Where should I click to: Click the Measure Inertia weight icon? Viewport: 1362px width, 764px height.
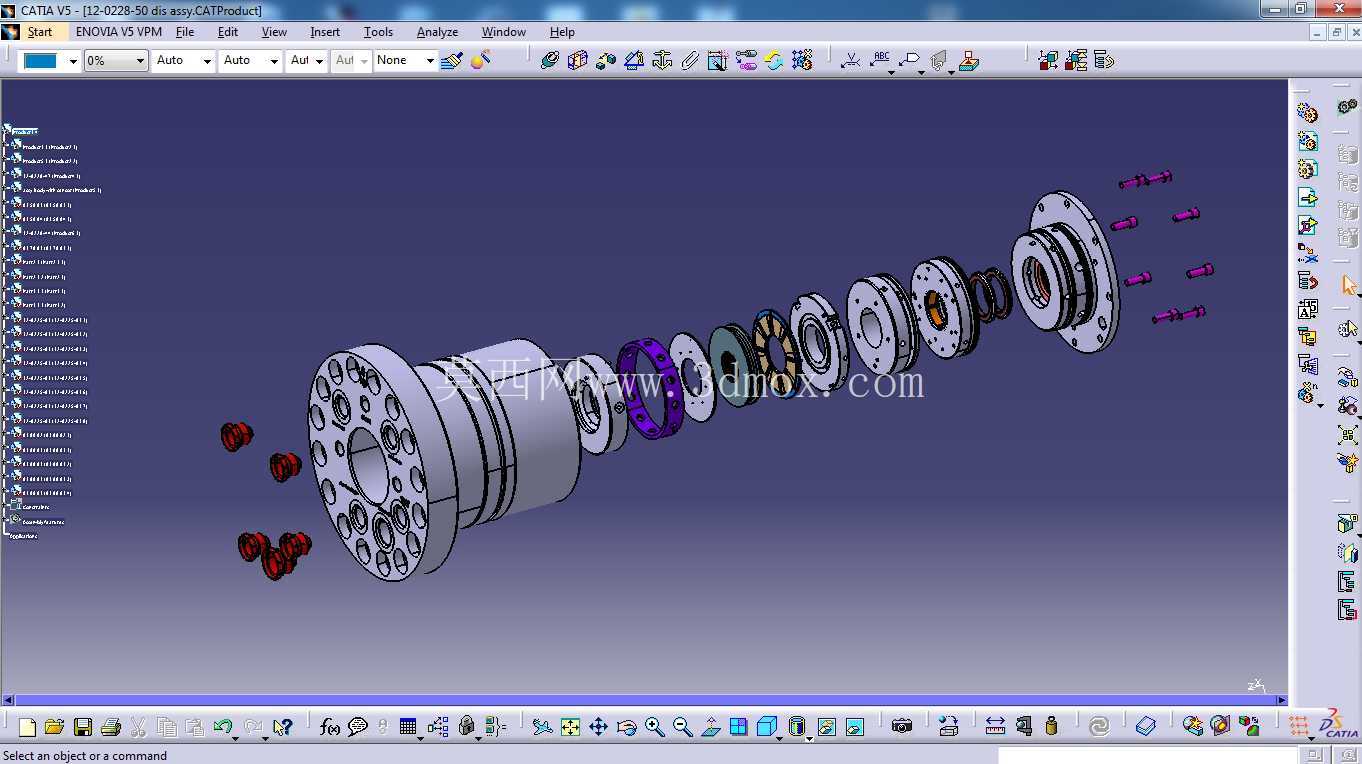tap(1051, 727)
